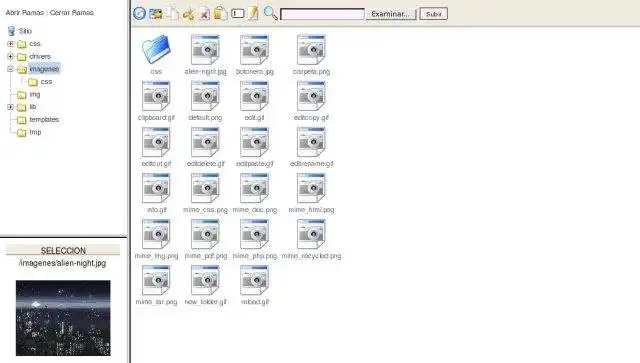Expand the css tree branch
The width and height of the screenshot is (640, 363).
11,44
